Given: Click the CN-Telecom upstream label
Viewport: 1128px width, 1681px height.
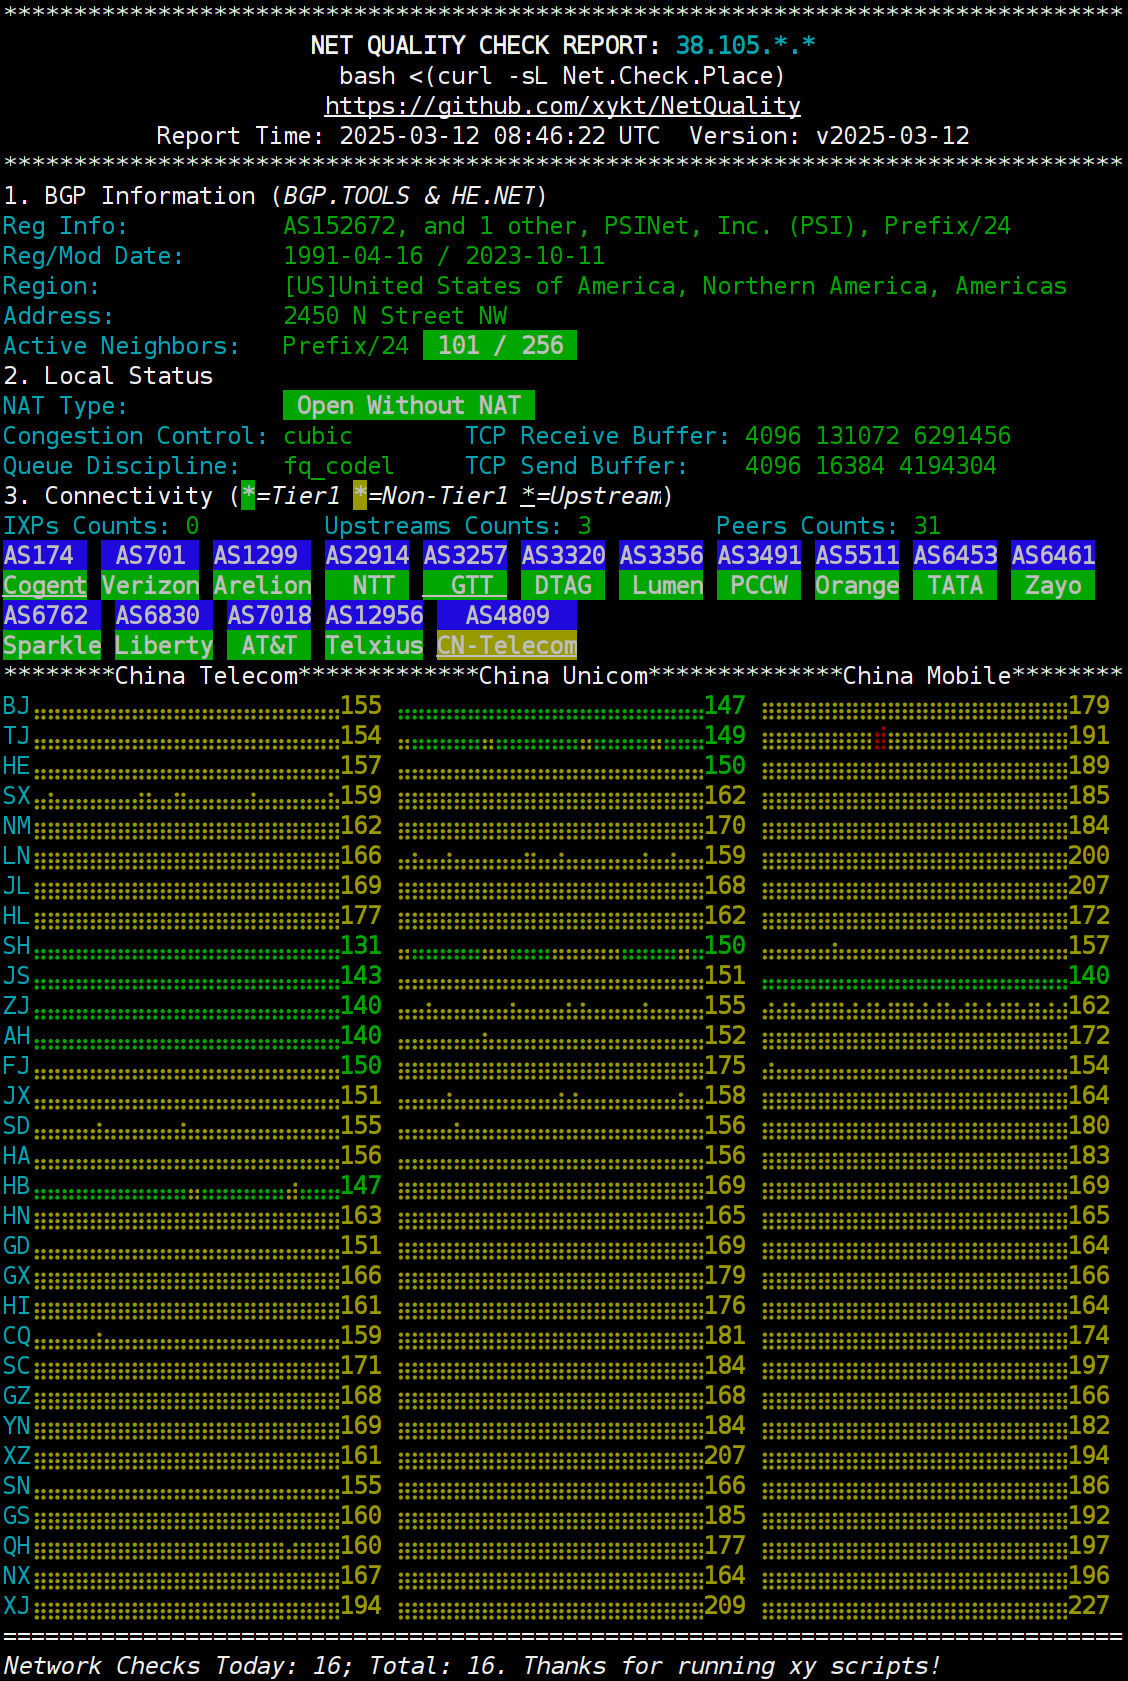Looking at the screenshot, I should pyautogui.click(x=507, y=646).
